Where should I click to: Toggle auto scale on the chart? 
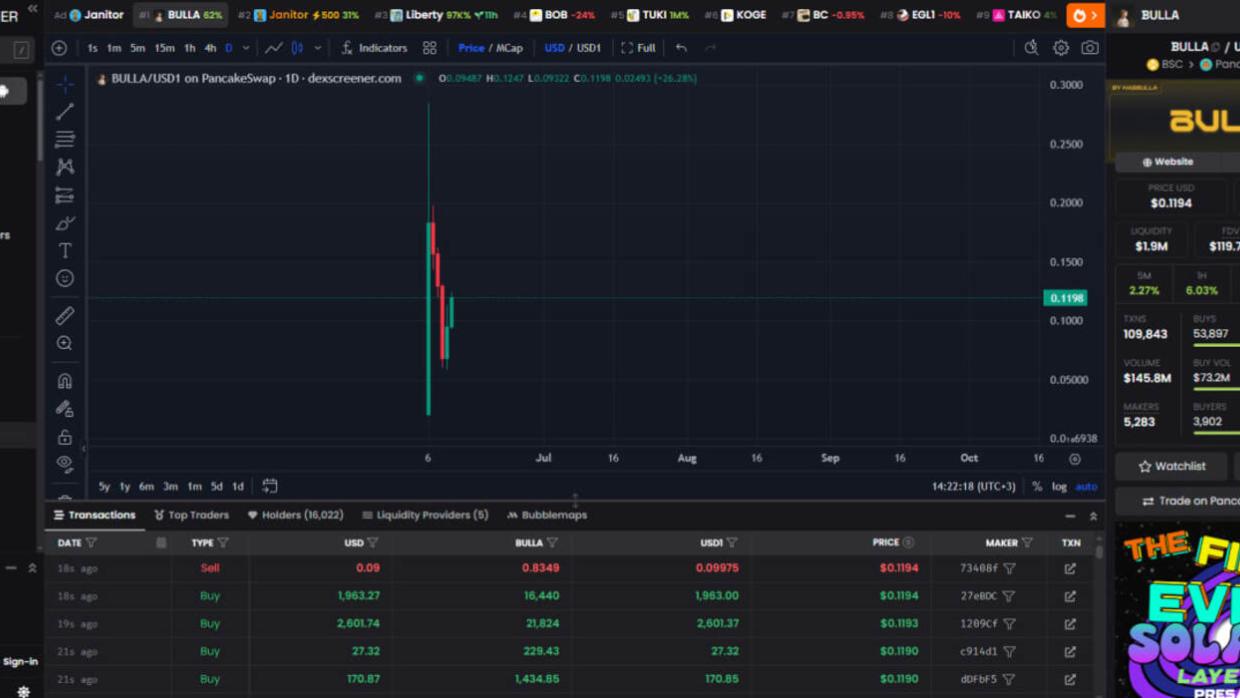click(x=1086, y=486)
